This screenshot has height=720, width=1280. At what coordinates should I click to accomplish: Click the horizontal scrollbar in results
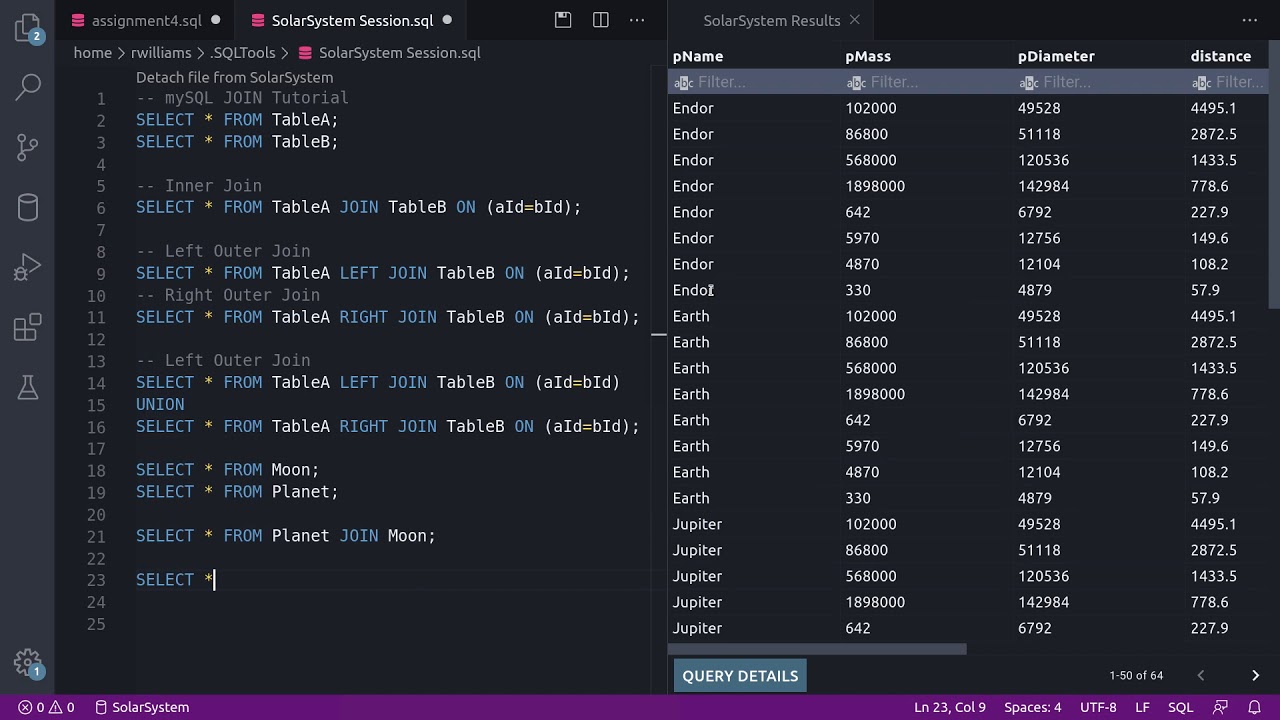tap(818, 649)
